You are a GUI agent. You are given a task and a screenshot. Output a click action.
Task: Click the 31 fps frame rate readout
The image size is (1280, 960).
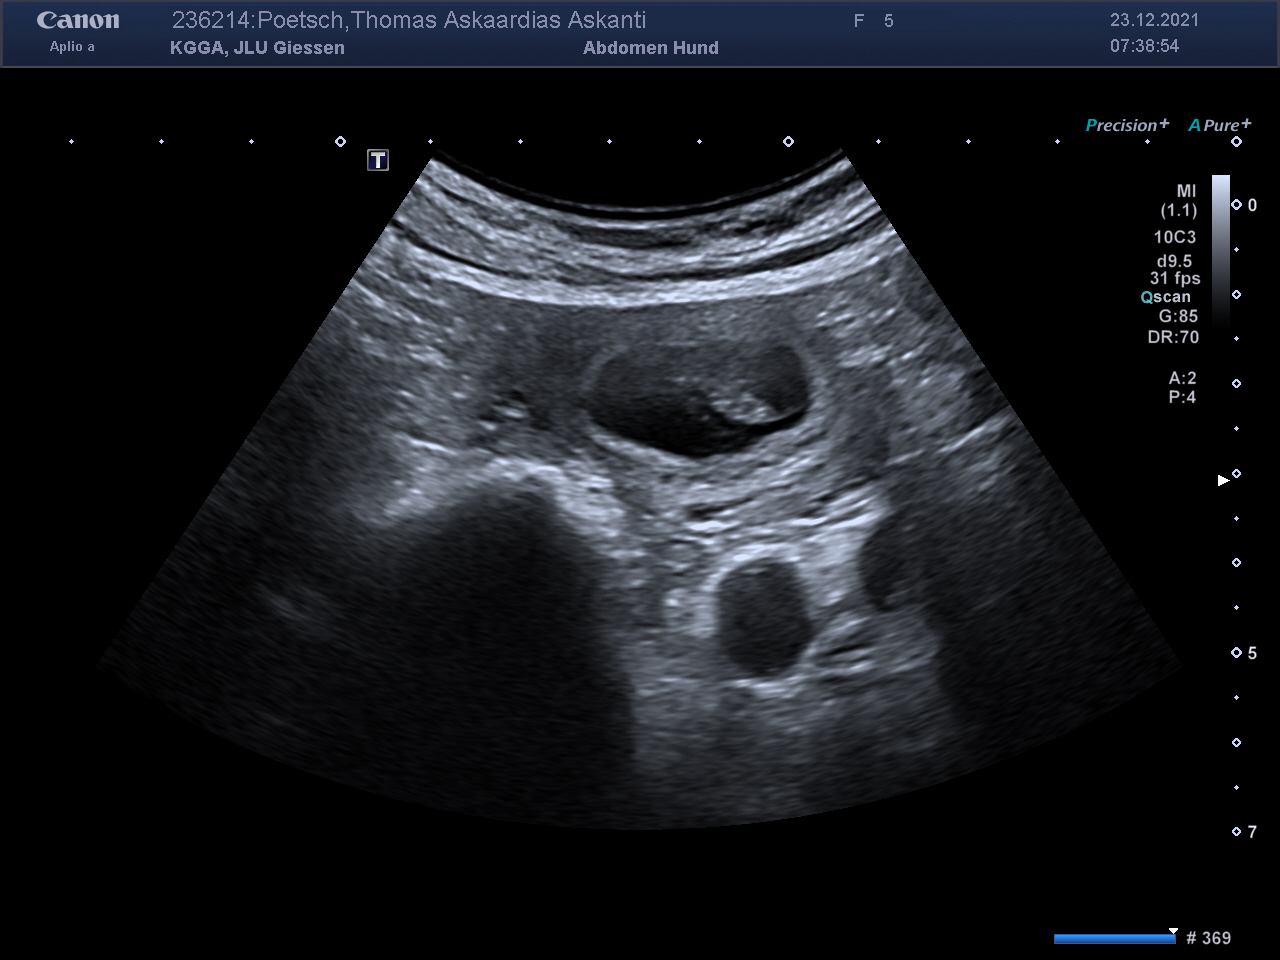point(1175,279)
